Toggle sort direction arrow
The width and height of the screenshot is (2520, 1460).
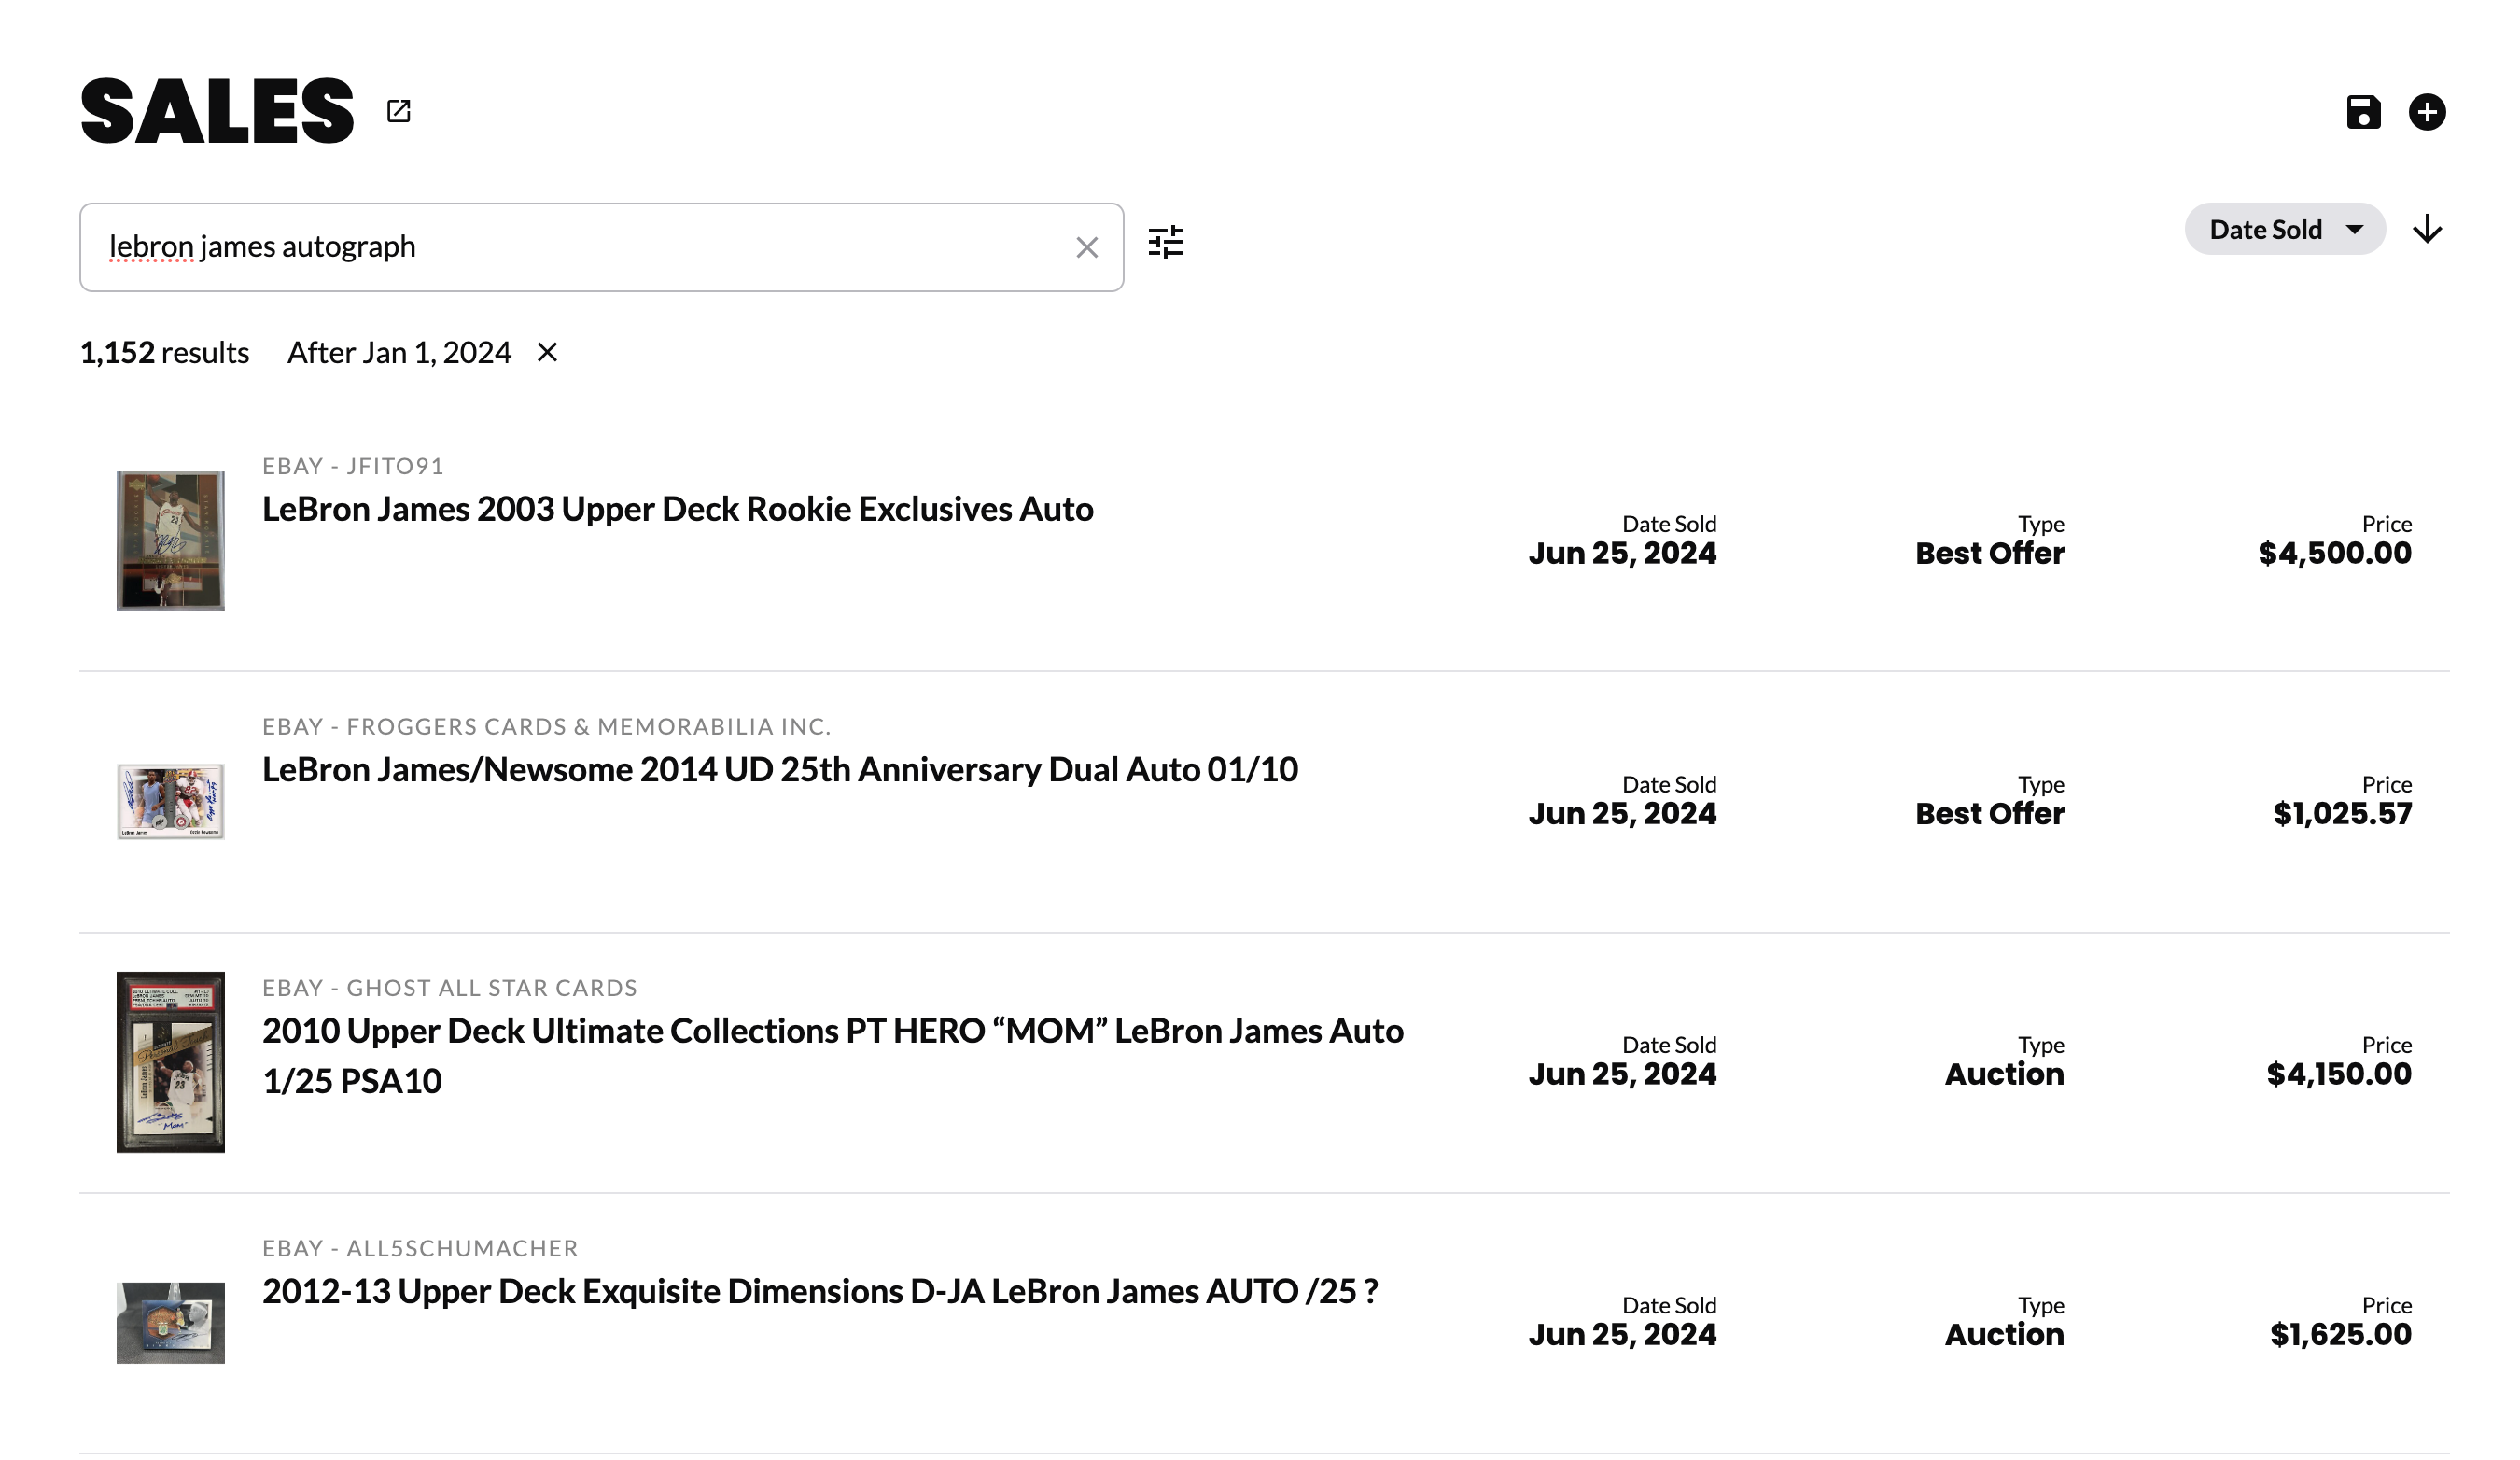[2427, 229]
